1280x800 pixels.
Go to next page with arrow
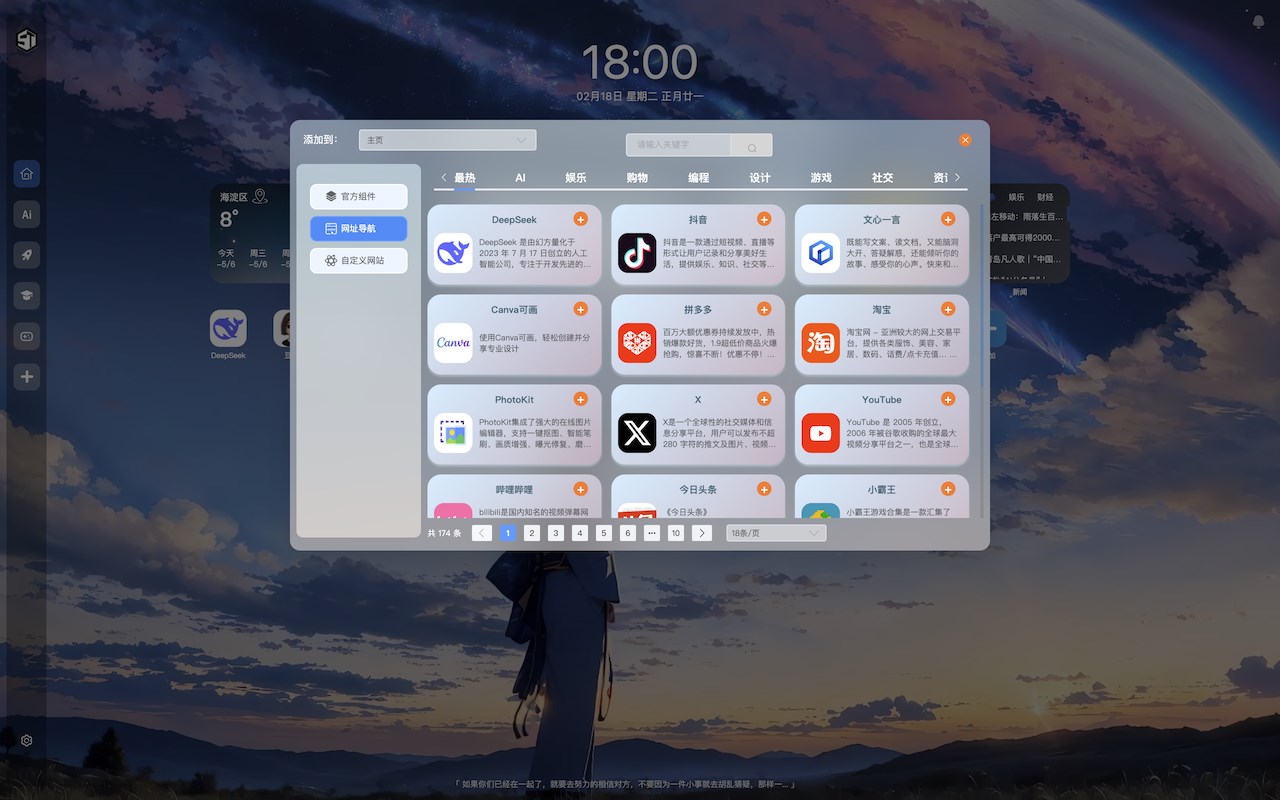(702, 533)
